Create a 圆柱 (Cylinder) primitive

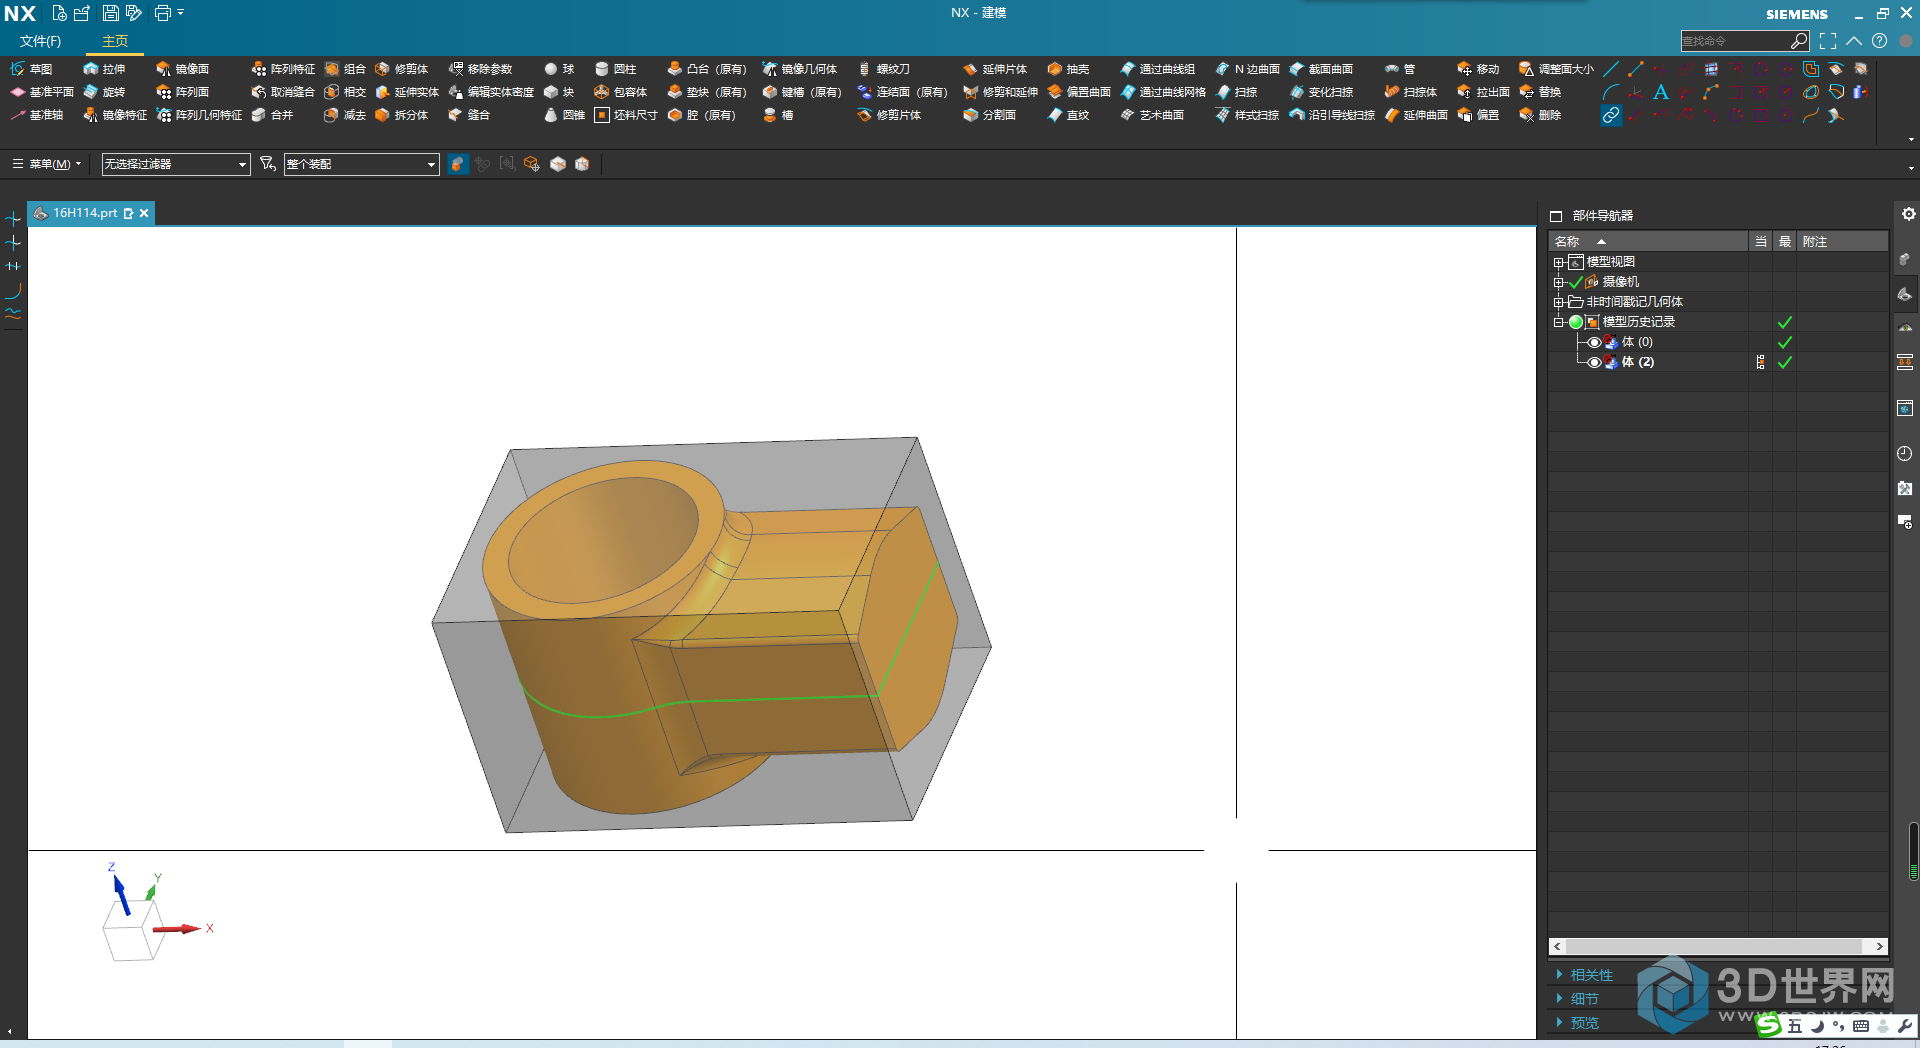615,69
